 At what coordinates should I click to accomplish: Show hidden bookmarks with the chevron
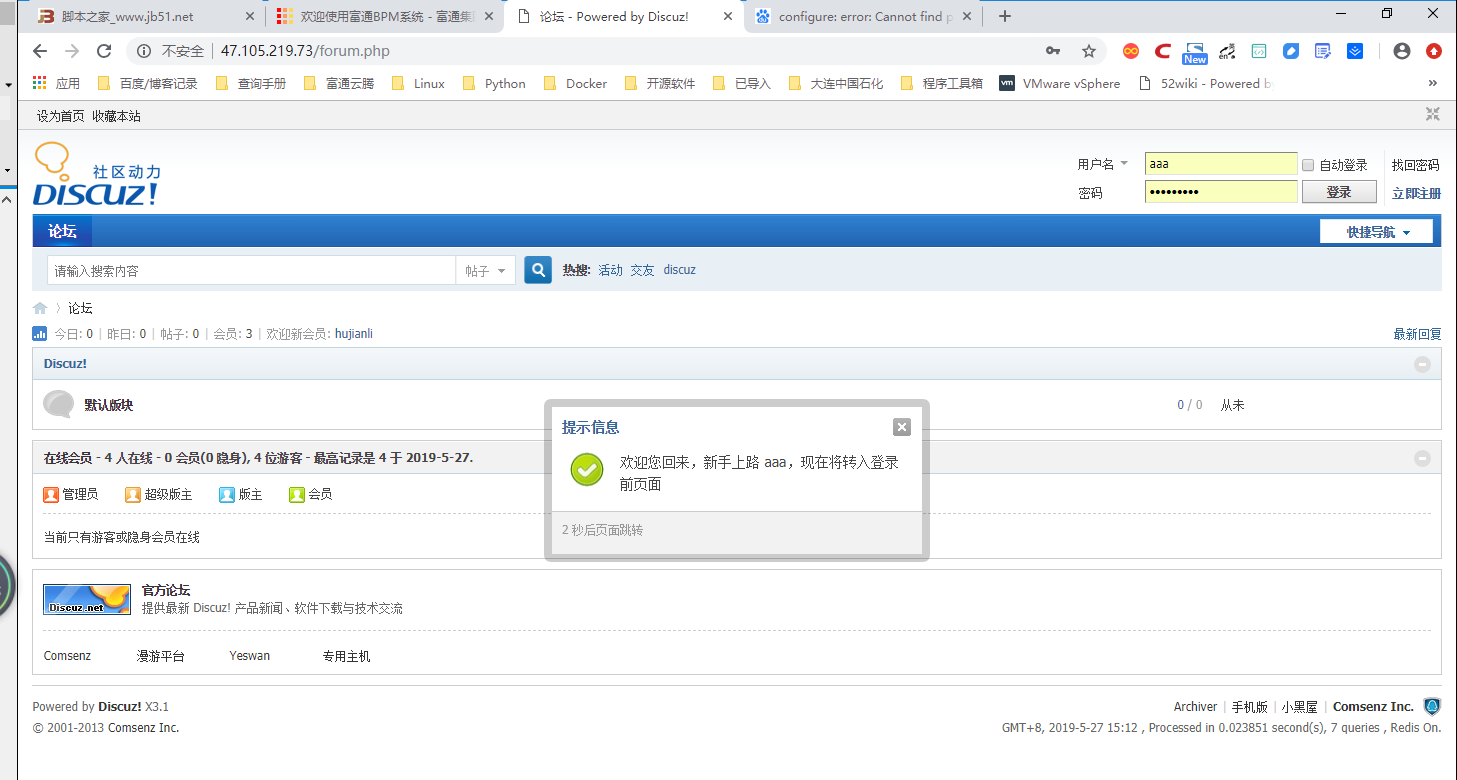(1433, 83)
